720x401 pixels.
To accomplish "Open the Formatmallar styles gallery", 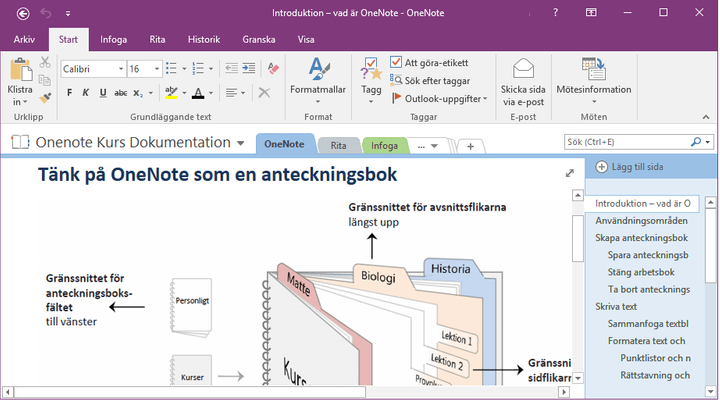I will click(x=318, y=81).
